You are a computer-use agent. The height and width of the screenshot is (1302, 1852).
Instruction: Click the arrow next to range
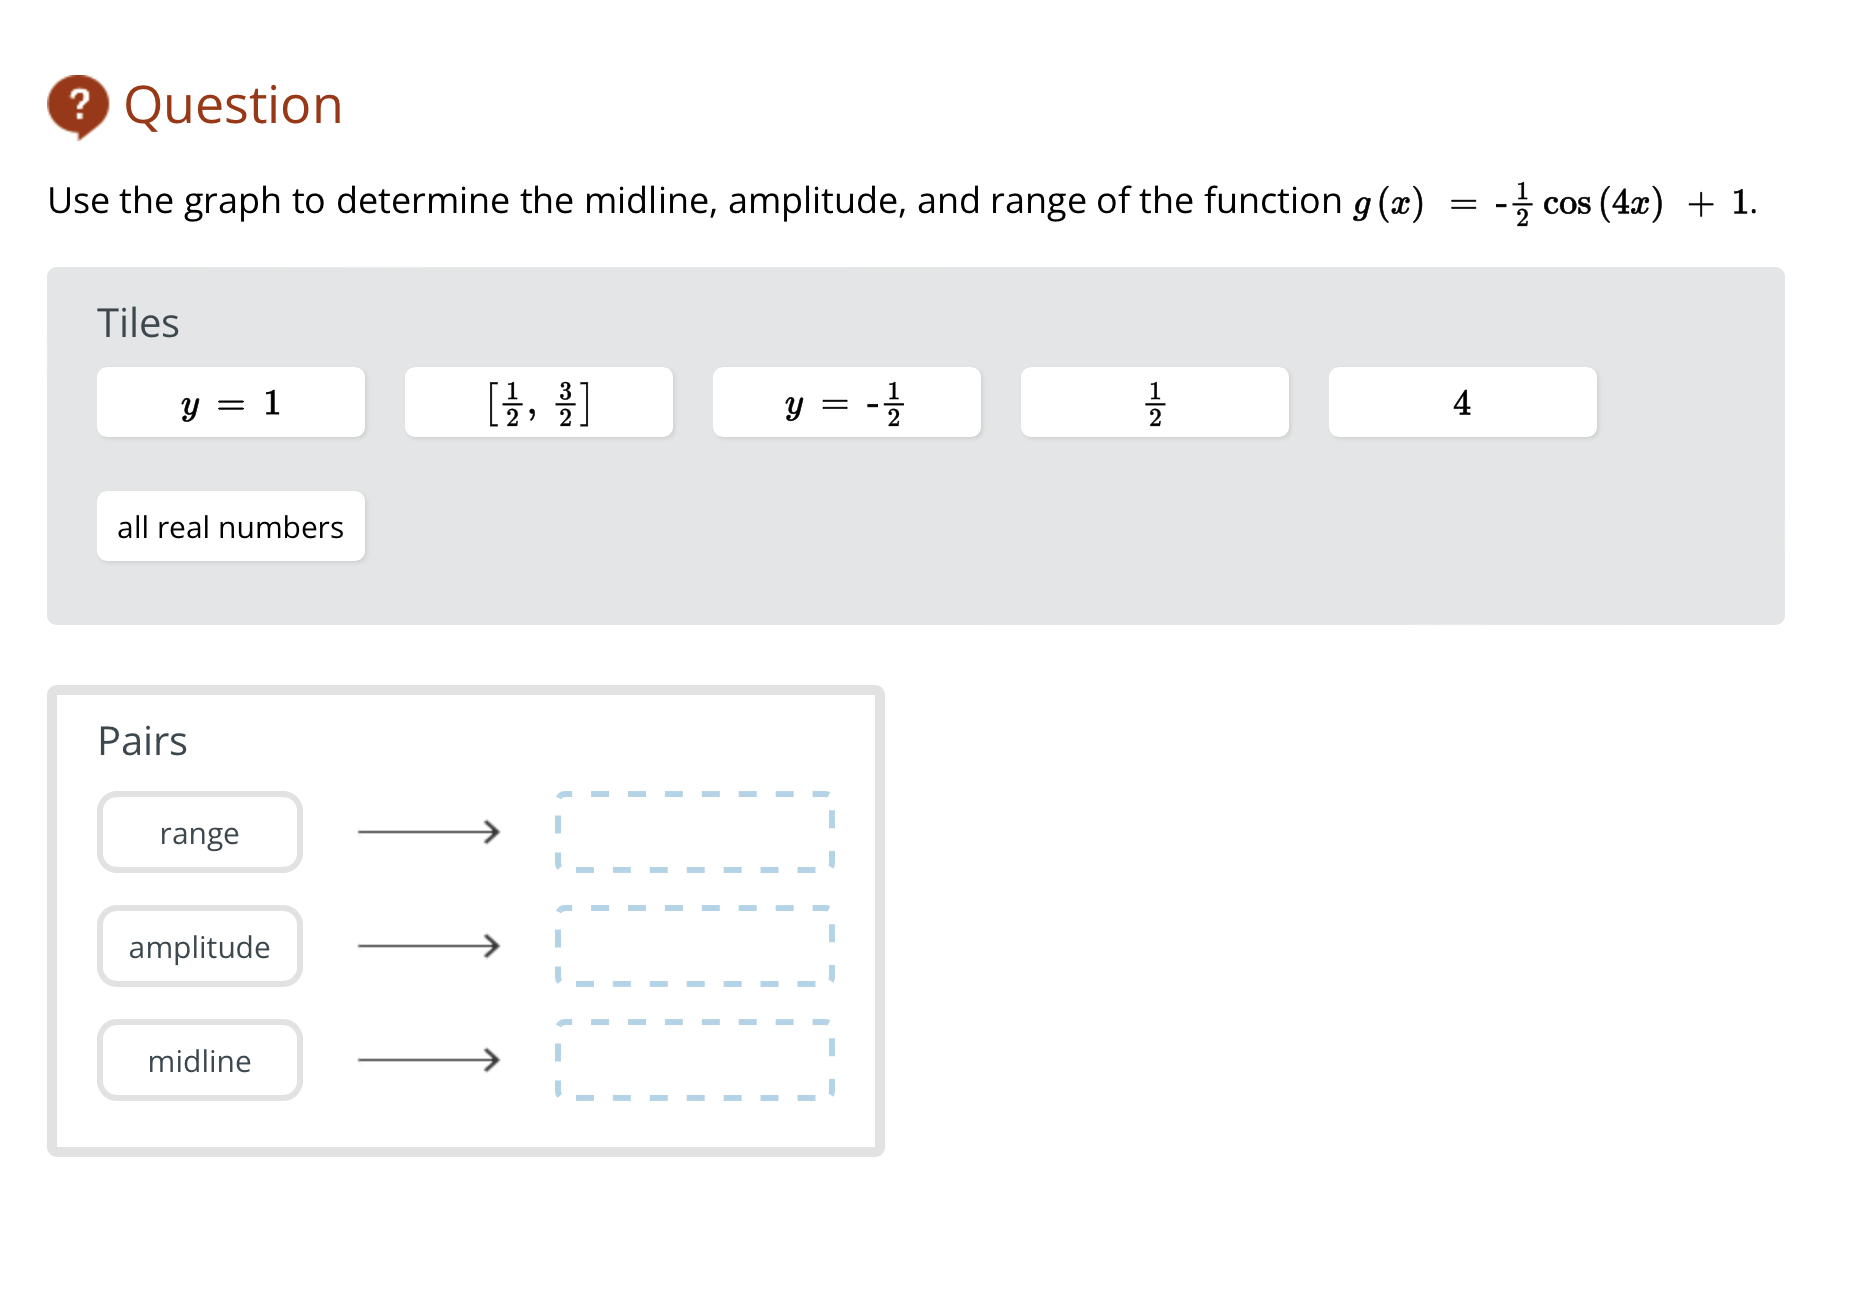[x=430, y=832]
